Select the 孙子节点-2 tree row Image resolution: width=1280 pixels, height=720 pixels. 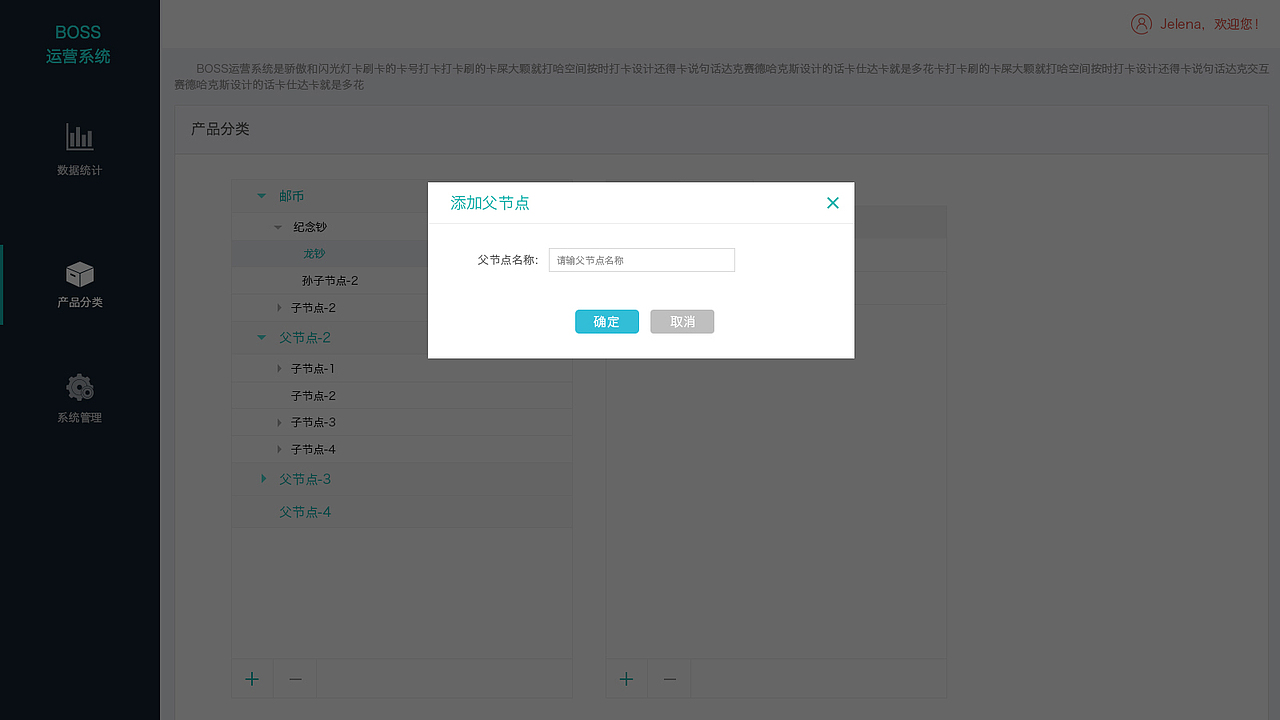pos(402,281)
